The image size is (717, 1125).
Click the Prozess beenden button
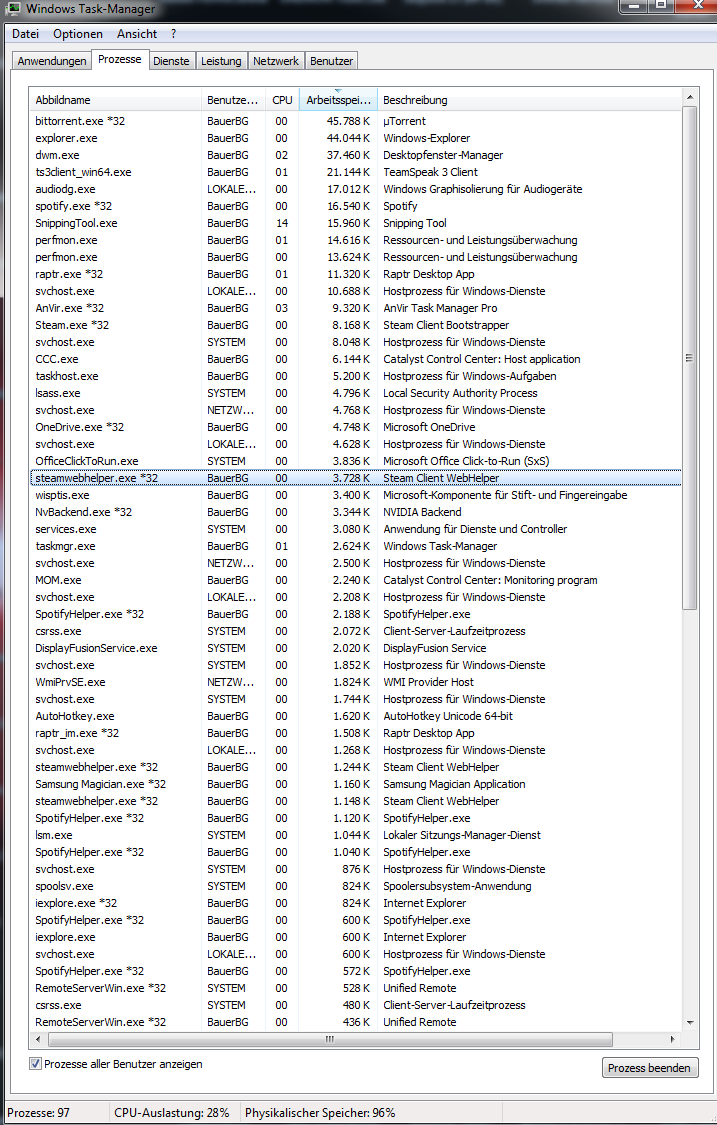[649, 1068]
